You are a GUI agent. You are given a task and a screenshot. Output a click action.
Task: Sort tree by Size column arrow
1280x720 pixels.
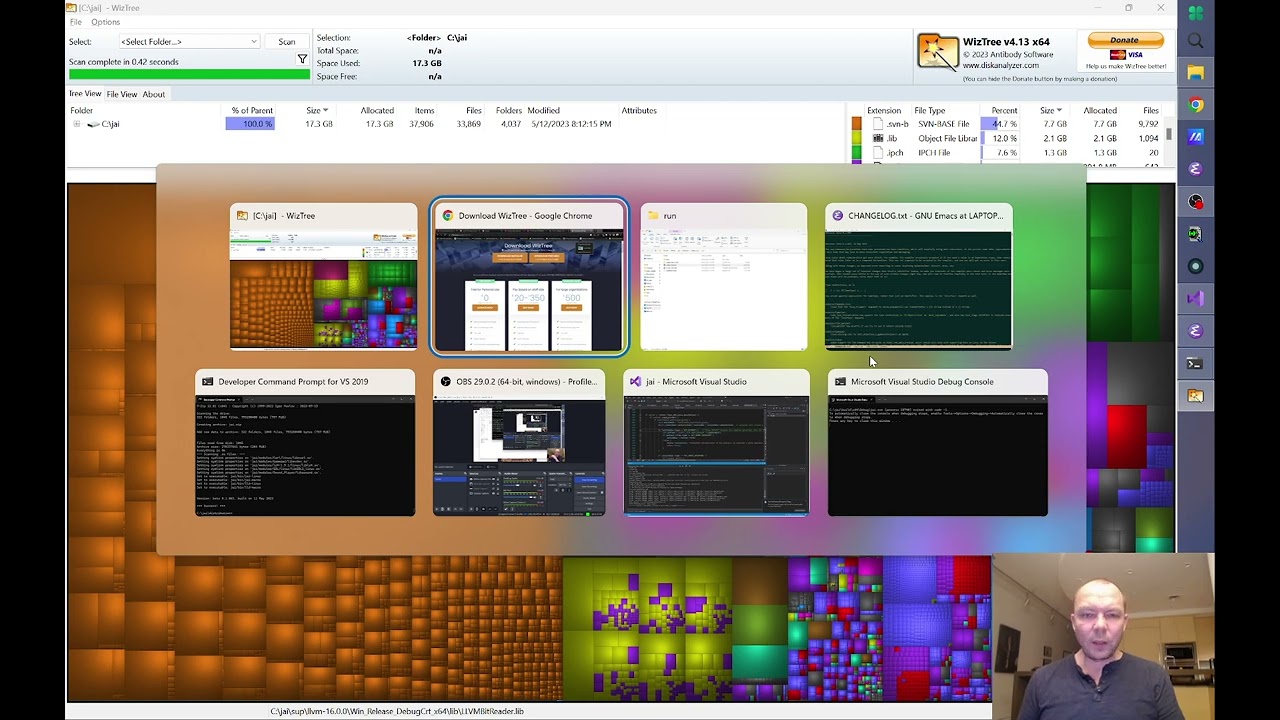pos(325,110)
